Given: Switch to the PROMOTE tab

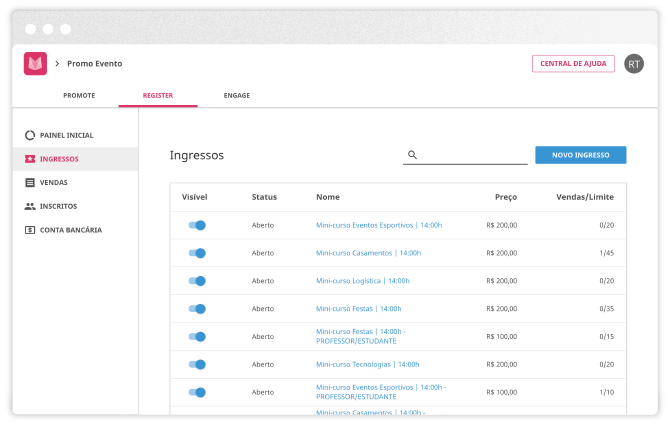Looking at the screenshot, I should click(x=79, y=95).
